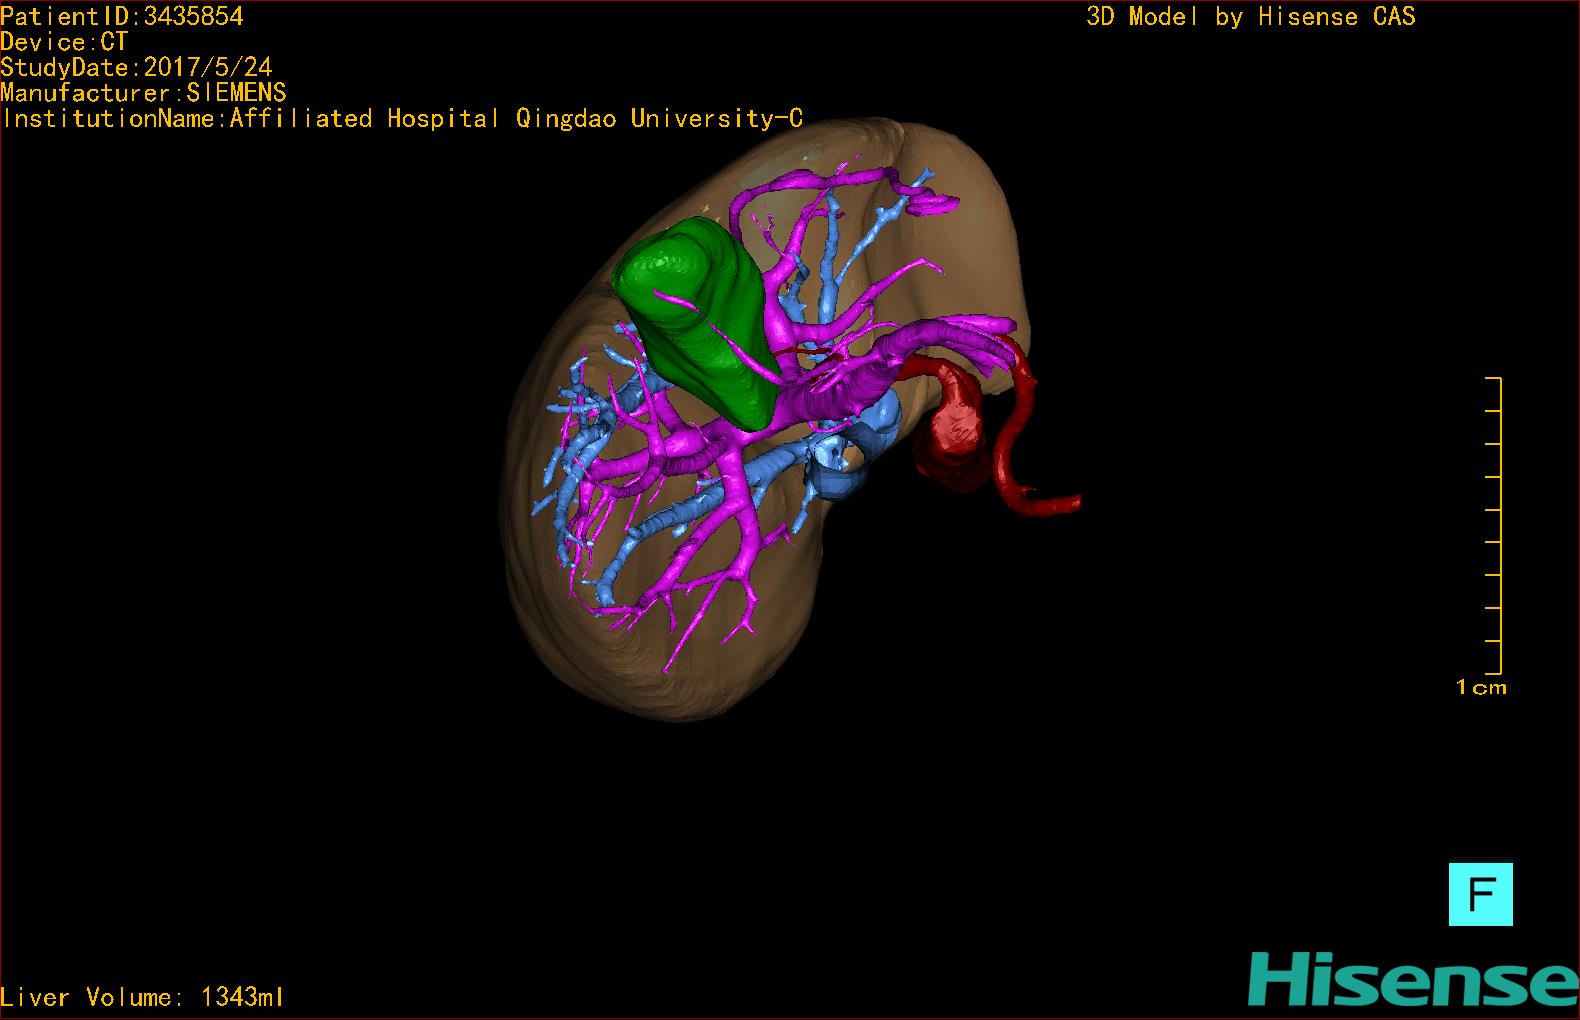Click the PatientID:3435854 text

[x=122, y=16]
